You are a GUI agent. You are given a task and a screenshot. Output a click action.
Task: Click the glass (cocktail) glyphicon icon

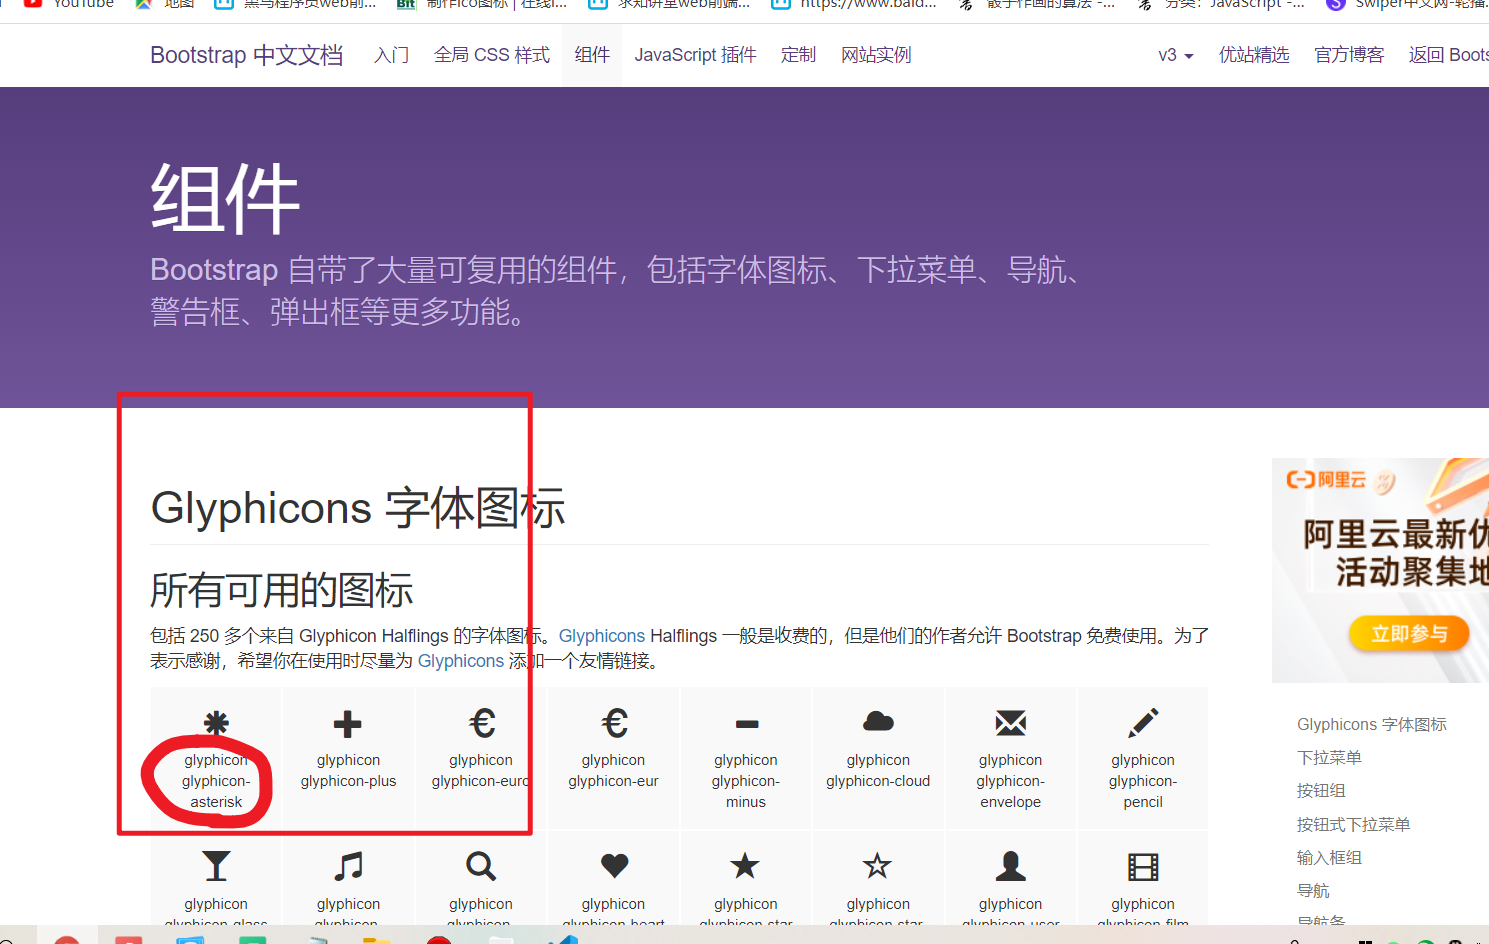point(216,866)
